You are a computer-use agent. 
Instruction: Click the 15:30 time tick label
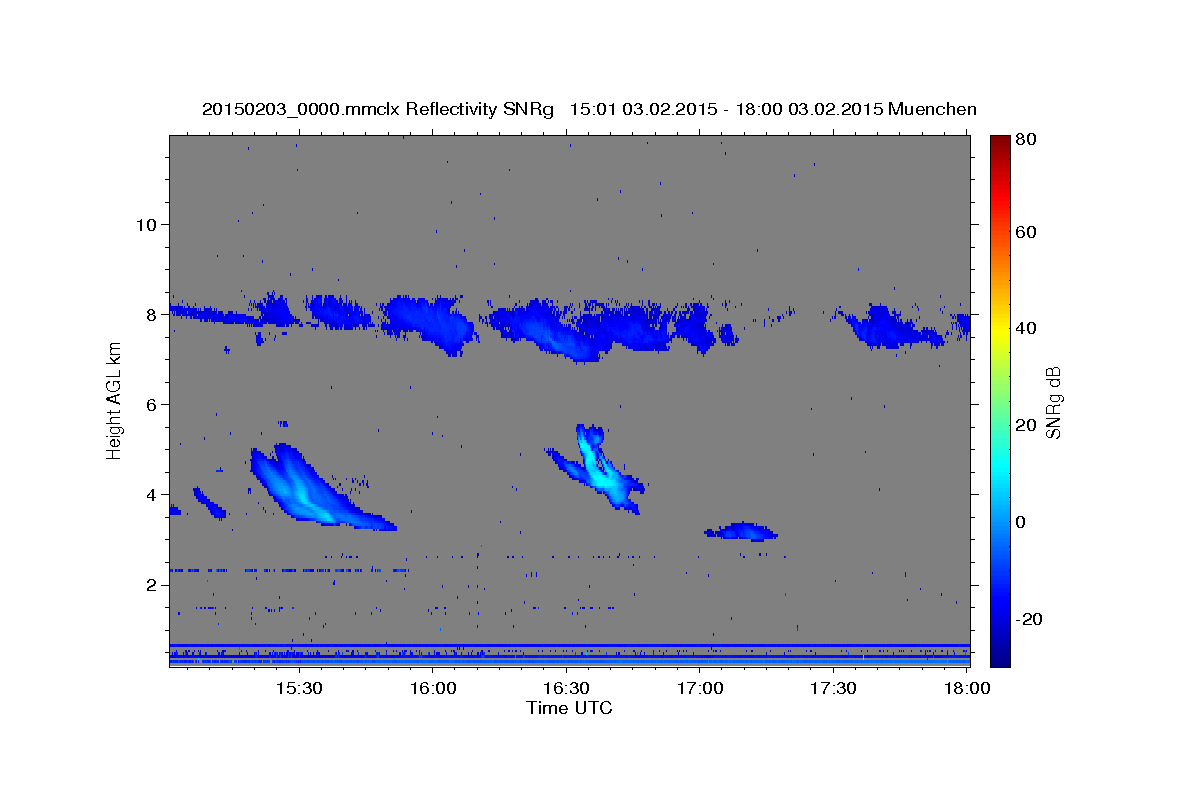pos(299,689)
